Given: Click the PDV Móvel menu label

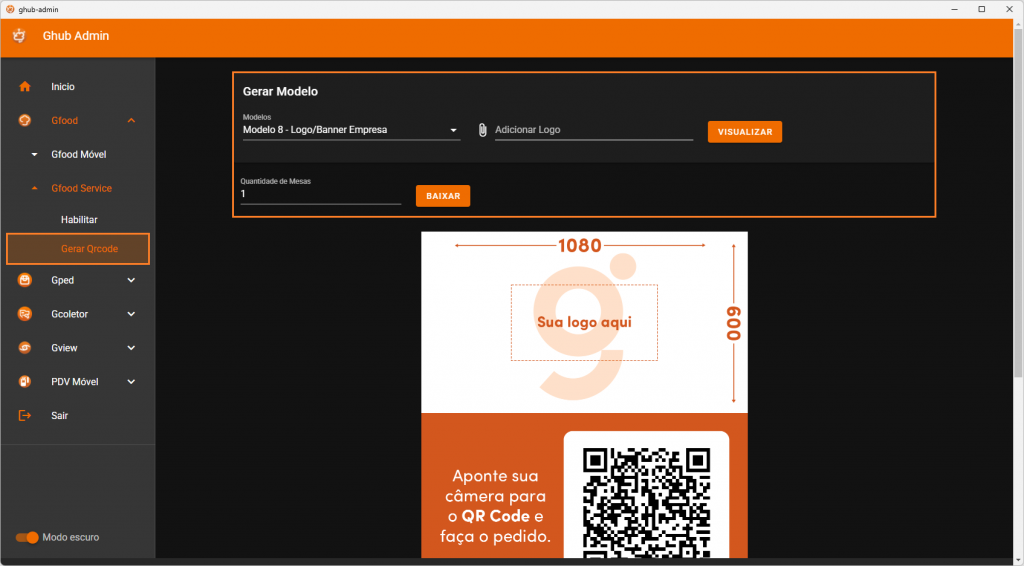Looking at the screenshot, I should click(x=75, y=382).
